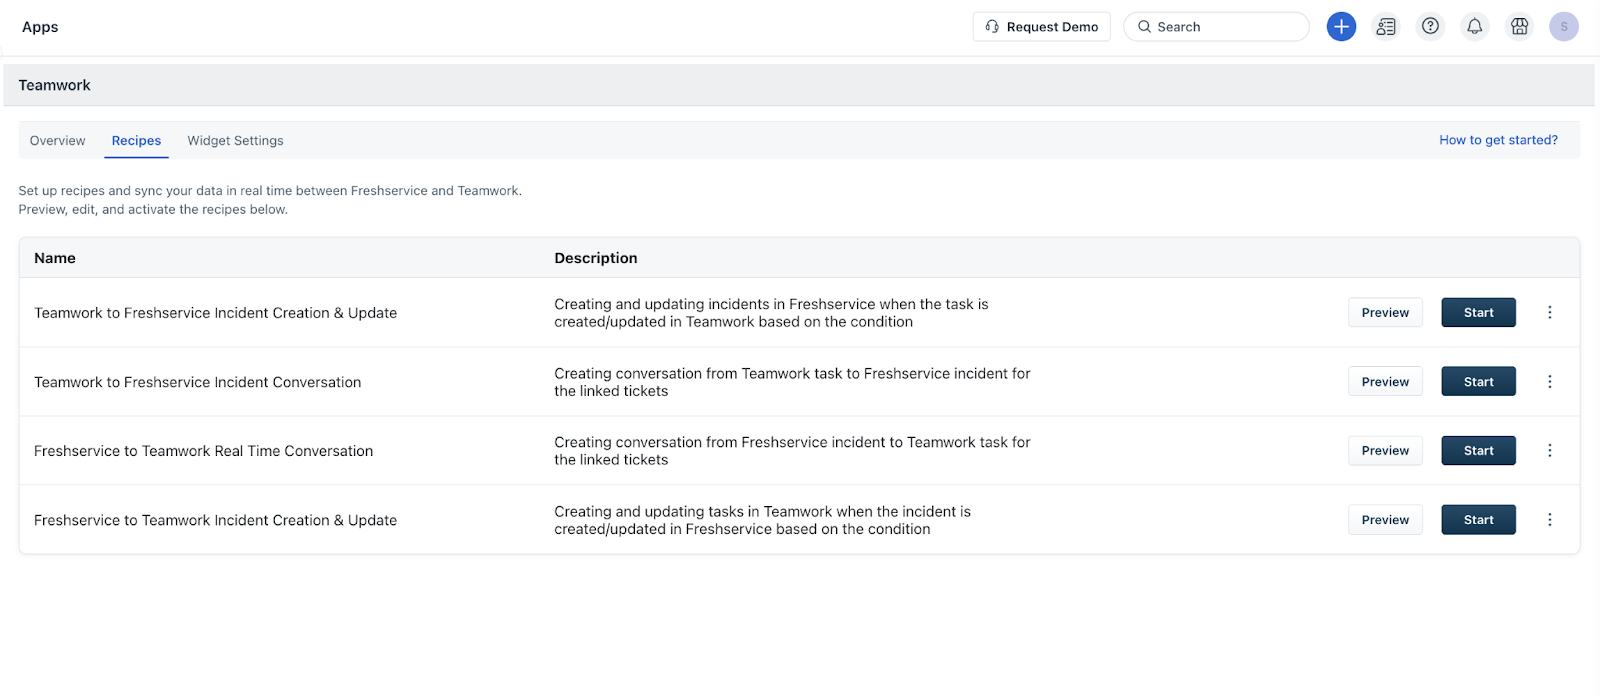Open the user list icon in header
1600x695 pixels.
pos(1386,27)
